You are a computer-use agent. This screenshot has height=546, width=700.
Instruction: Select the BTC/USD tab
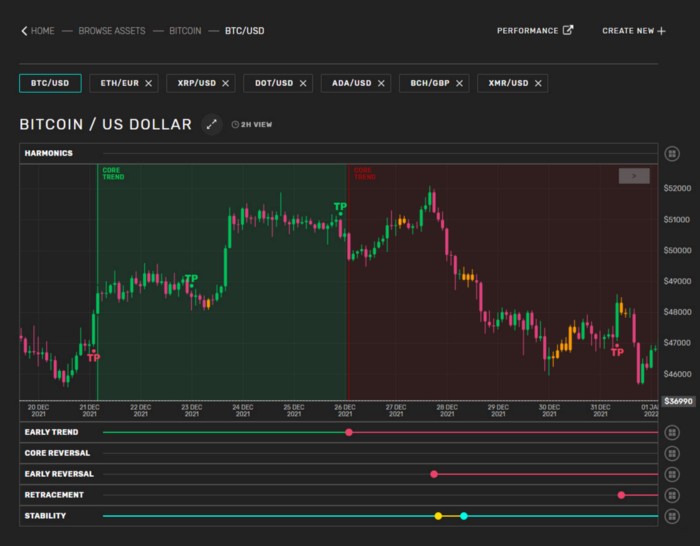pos(50,83)
